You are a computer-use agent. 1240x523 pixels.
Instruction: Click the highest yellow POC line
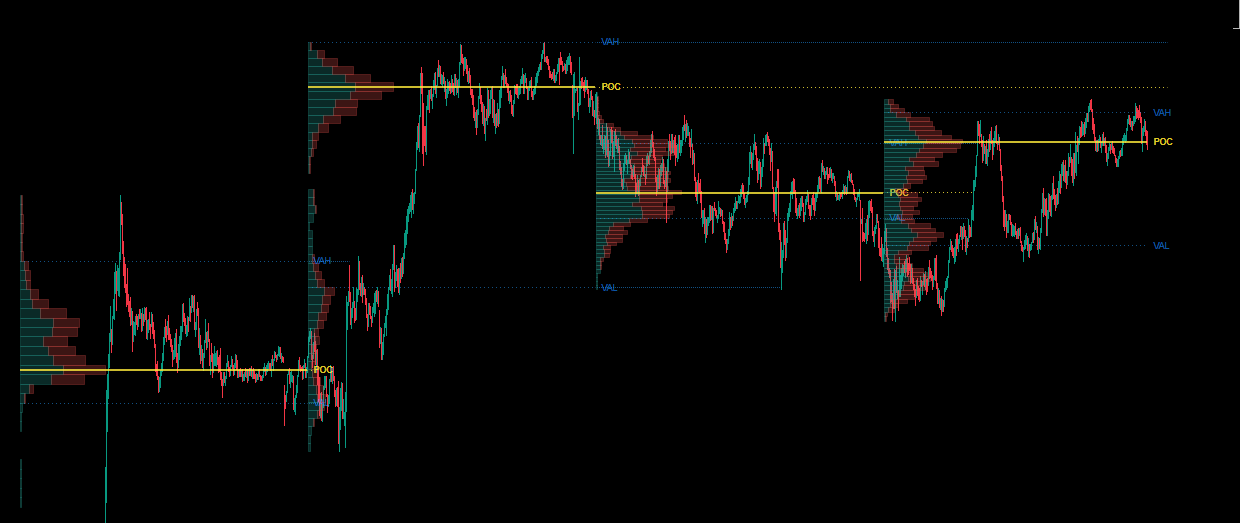pos(450,87)
